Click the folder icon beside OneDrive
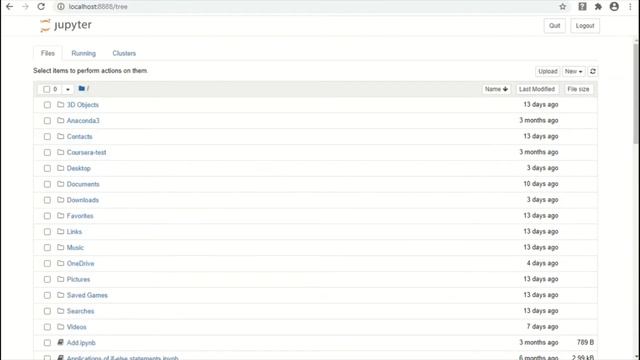The height and width of the screenshot is (360, 640). 60,263
